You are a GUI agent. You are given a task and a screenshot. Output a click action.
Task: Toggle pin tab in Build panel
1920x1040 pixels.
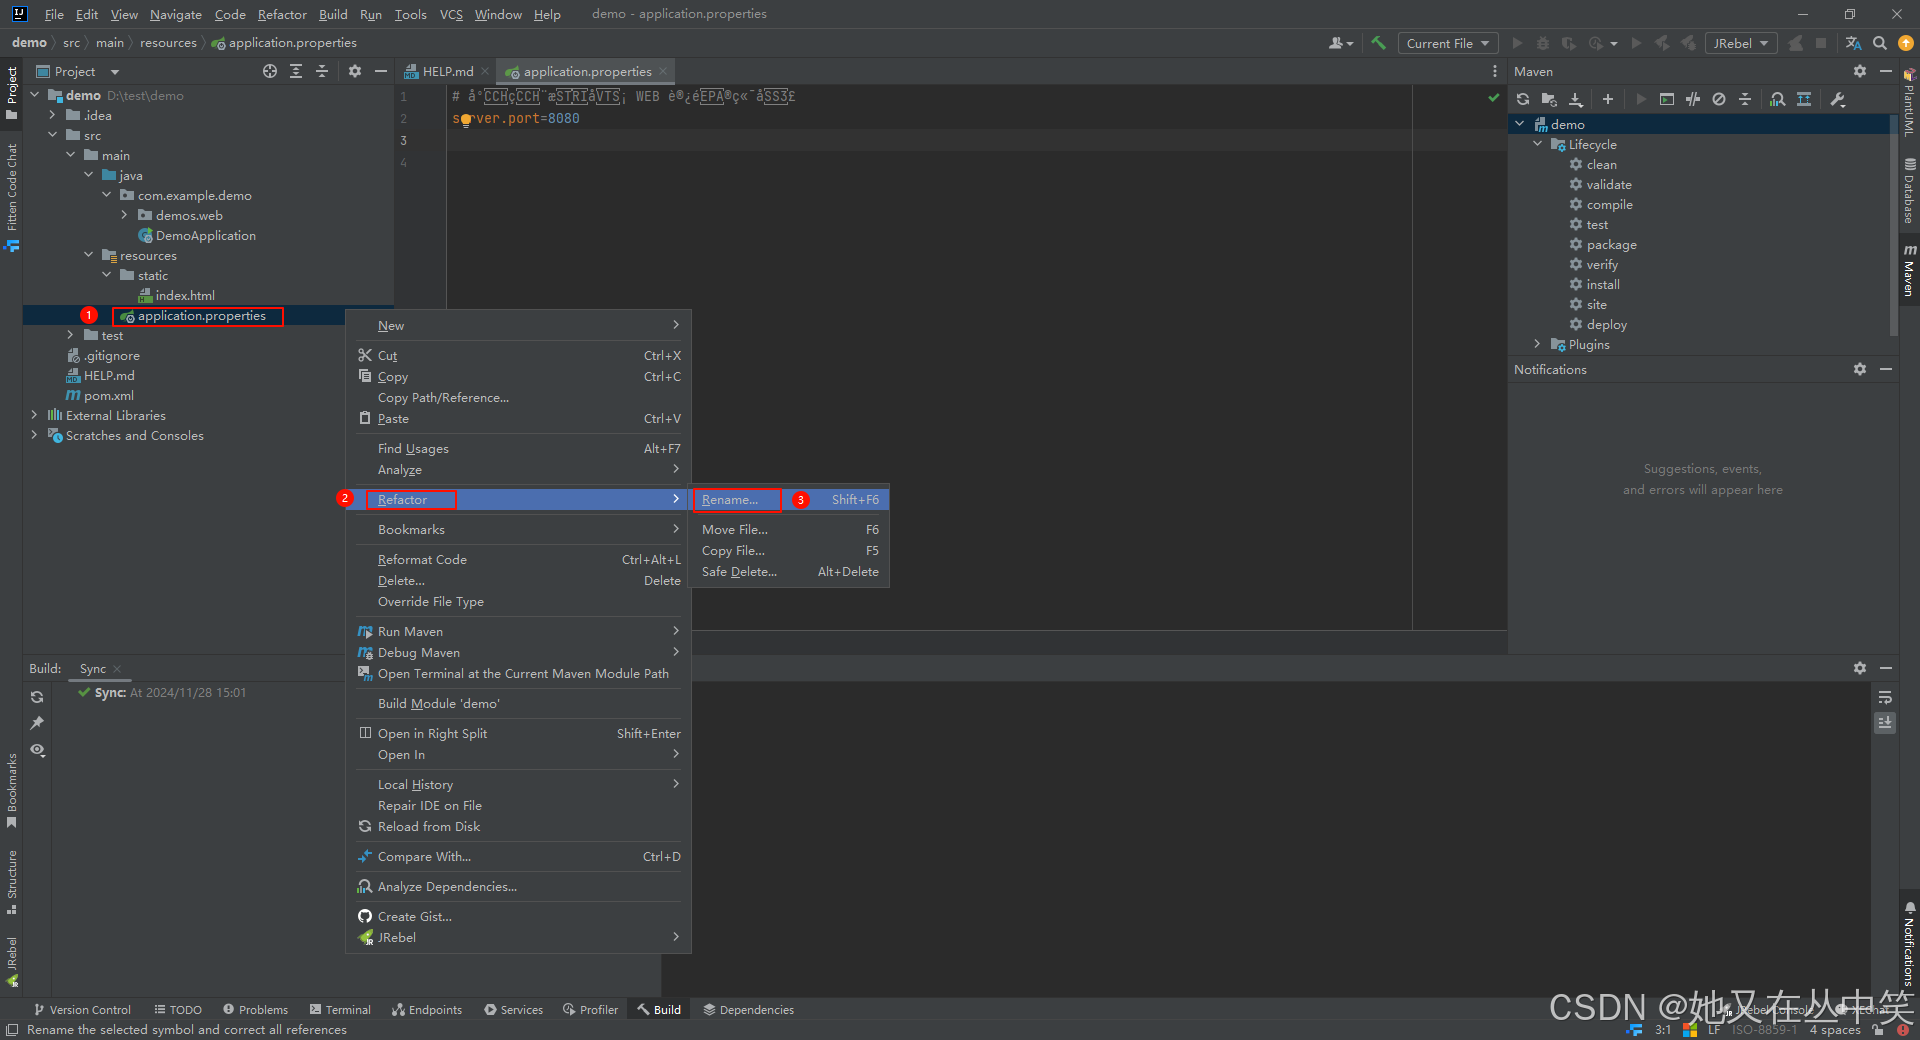tap(37, 723)
